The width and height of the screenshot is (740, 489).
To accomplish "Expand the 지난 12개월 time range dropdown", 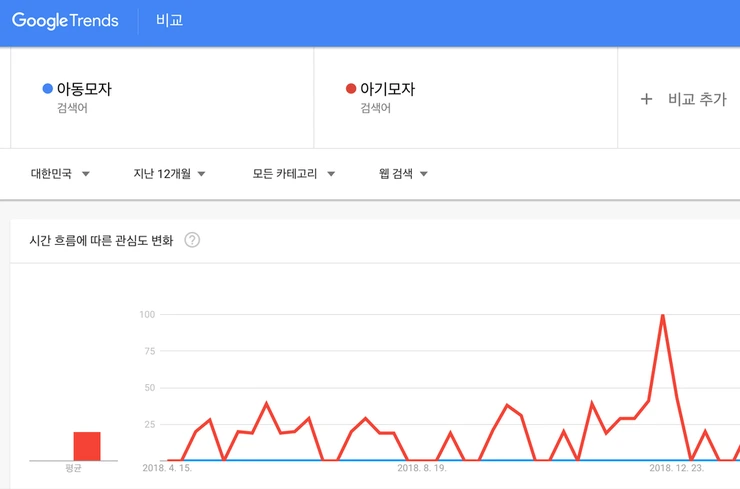I will click(x=169, y=174).
